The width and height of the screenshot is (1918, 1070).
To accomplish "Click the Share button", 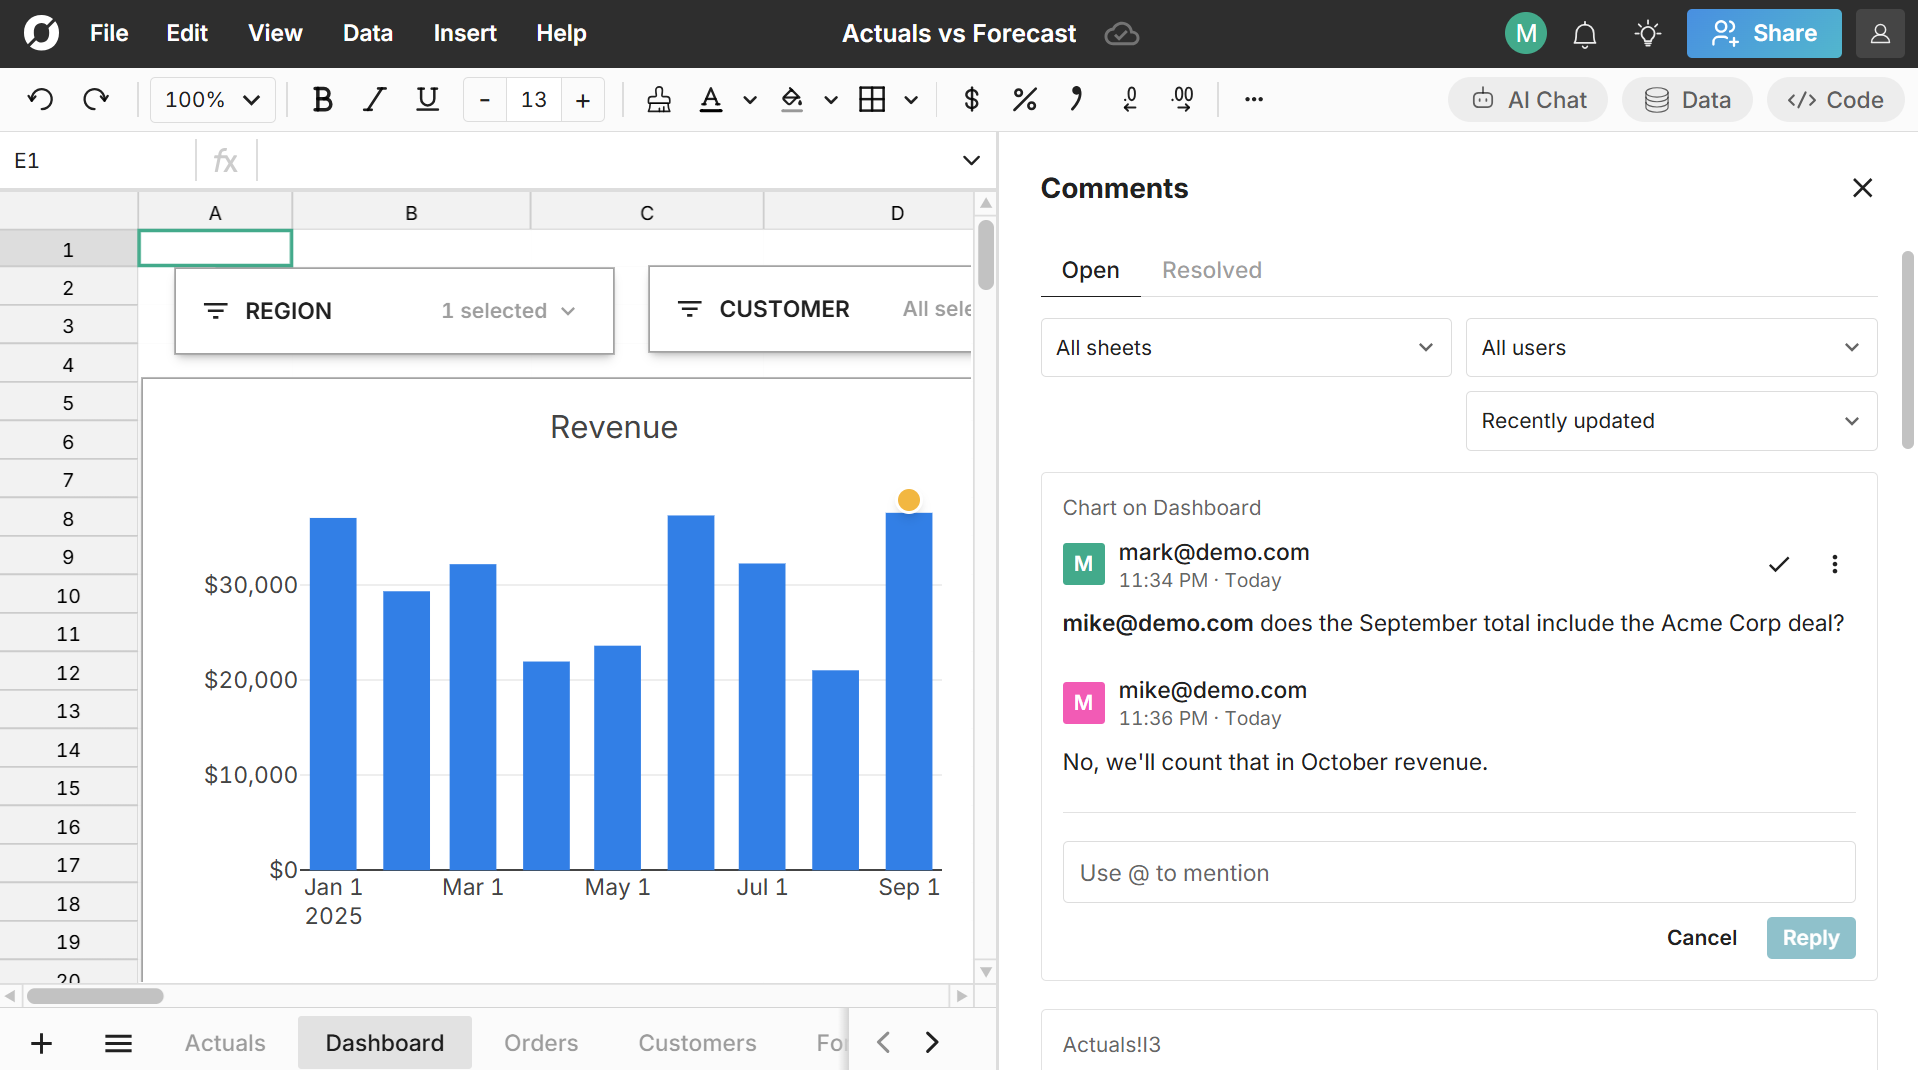I will [1763, 34].
